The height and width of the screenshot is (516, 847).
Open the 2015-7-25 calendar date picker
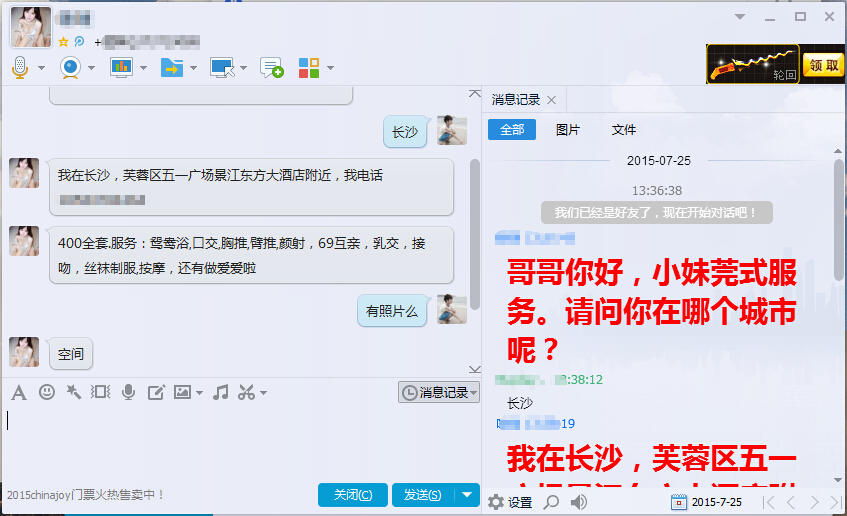pos(707,502)
